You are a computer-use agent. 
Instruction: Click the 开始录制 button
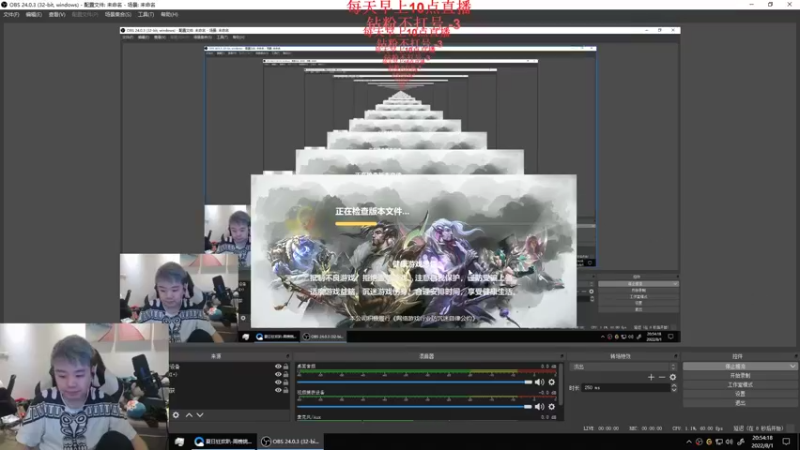tap(740, 376)
